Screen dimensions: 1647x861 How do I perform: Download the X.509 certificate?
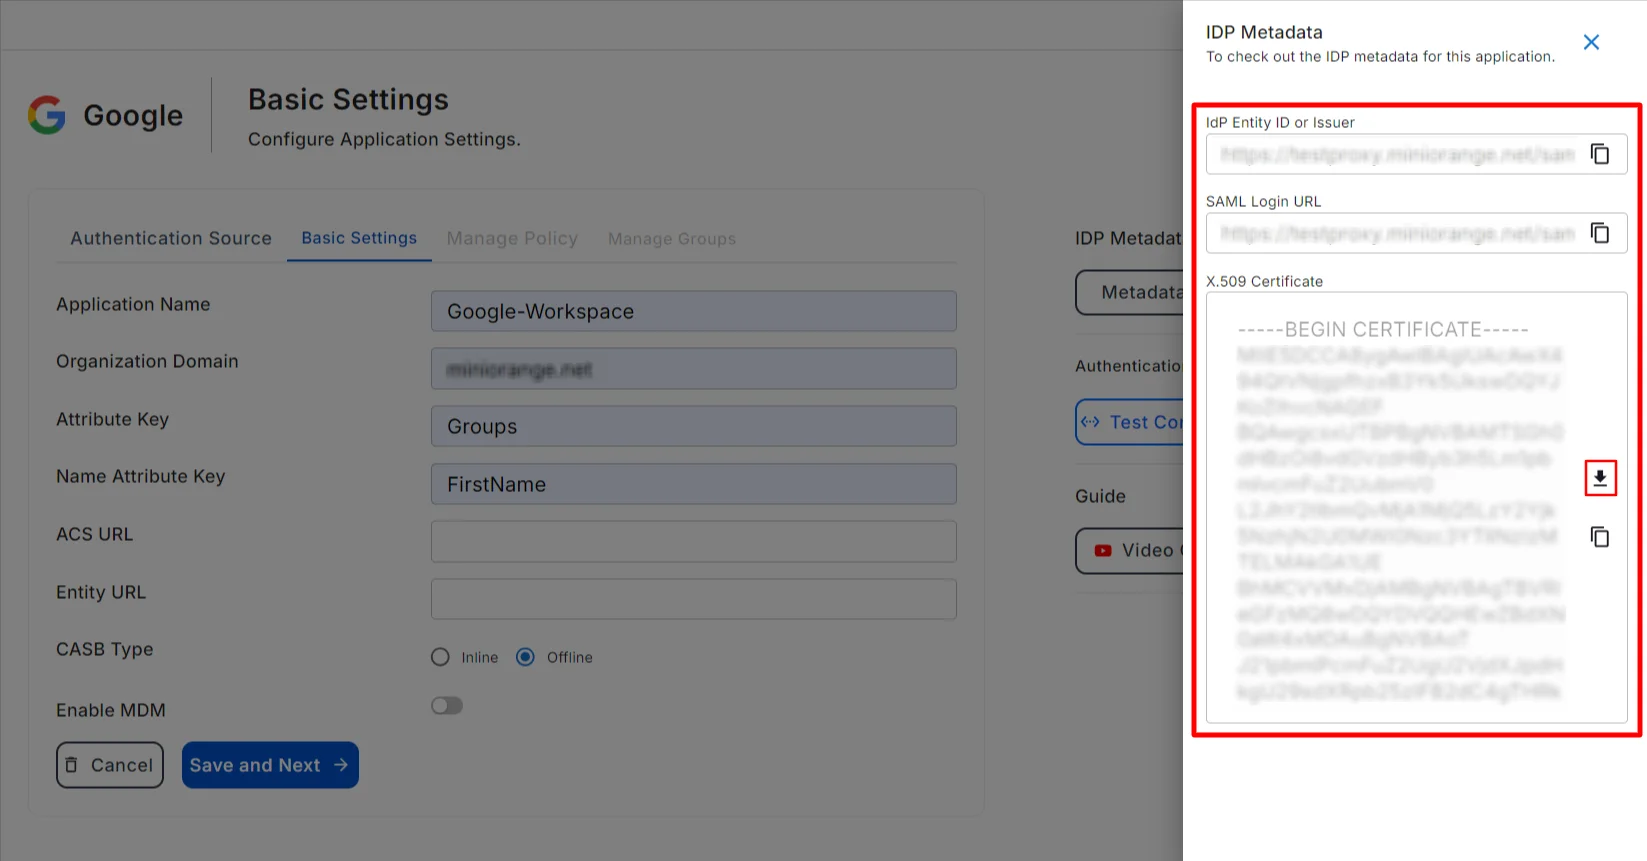tap(1600, 478)
